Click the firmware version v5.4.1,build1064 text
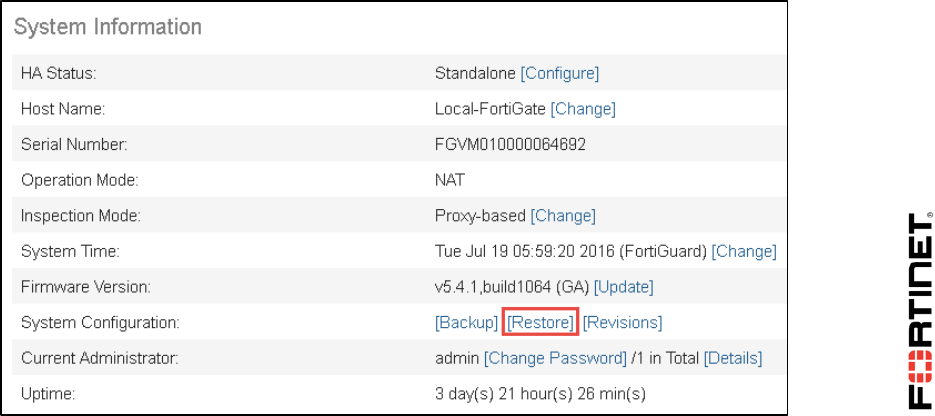 pyautogui.click(x=512, y=287)
